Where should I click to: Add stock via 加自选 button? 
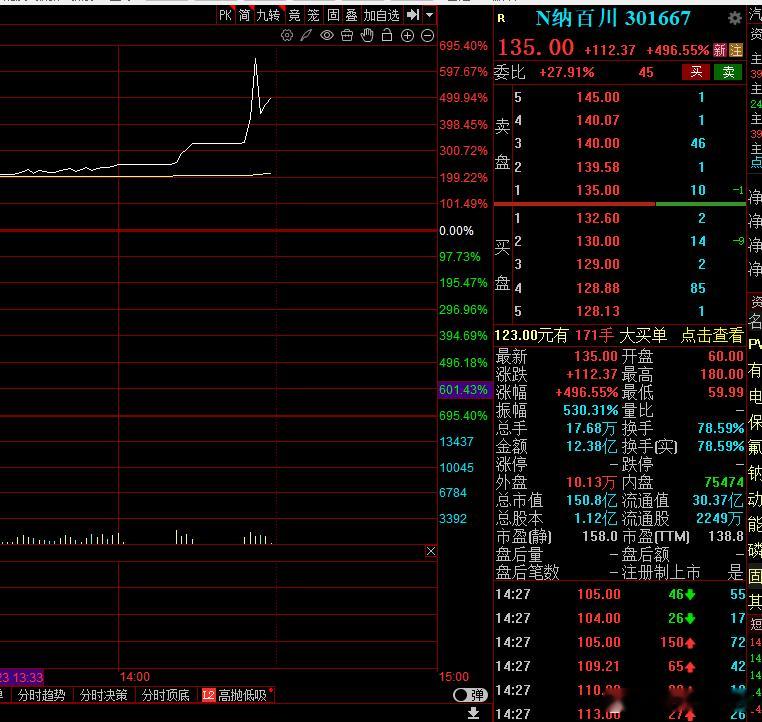(381, 16)
